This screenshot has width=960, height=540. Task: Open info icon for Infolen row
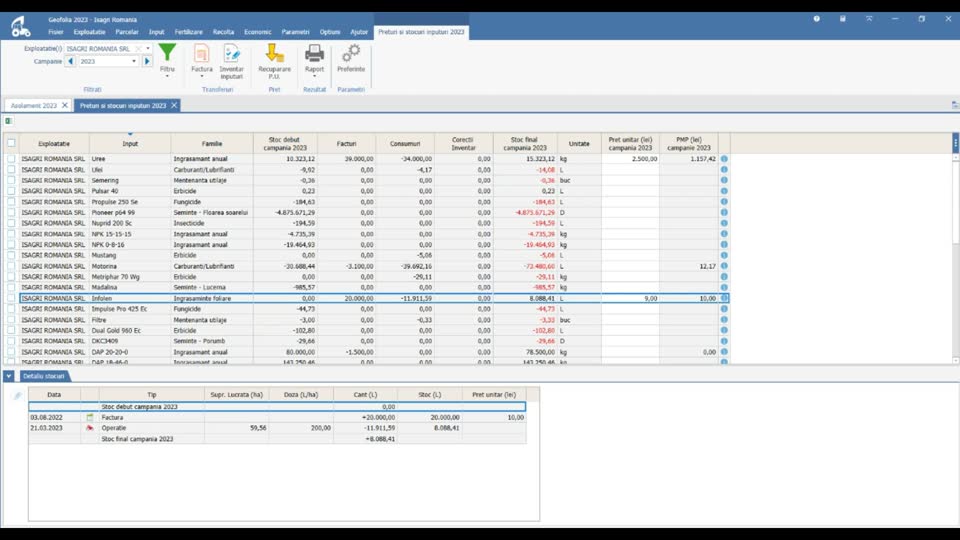click(x=724, y=298)
